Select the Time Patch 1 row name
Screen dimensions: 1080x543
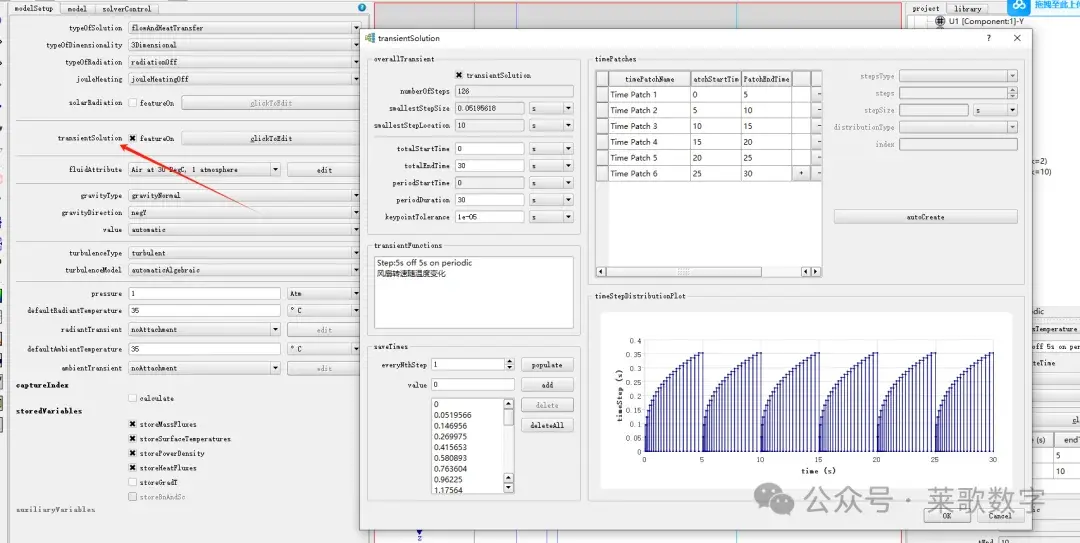[x=650, y=94]
